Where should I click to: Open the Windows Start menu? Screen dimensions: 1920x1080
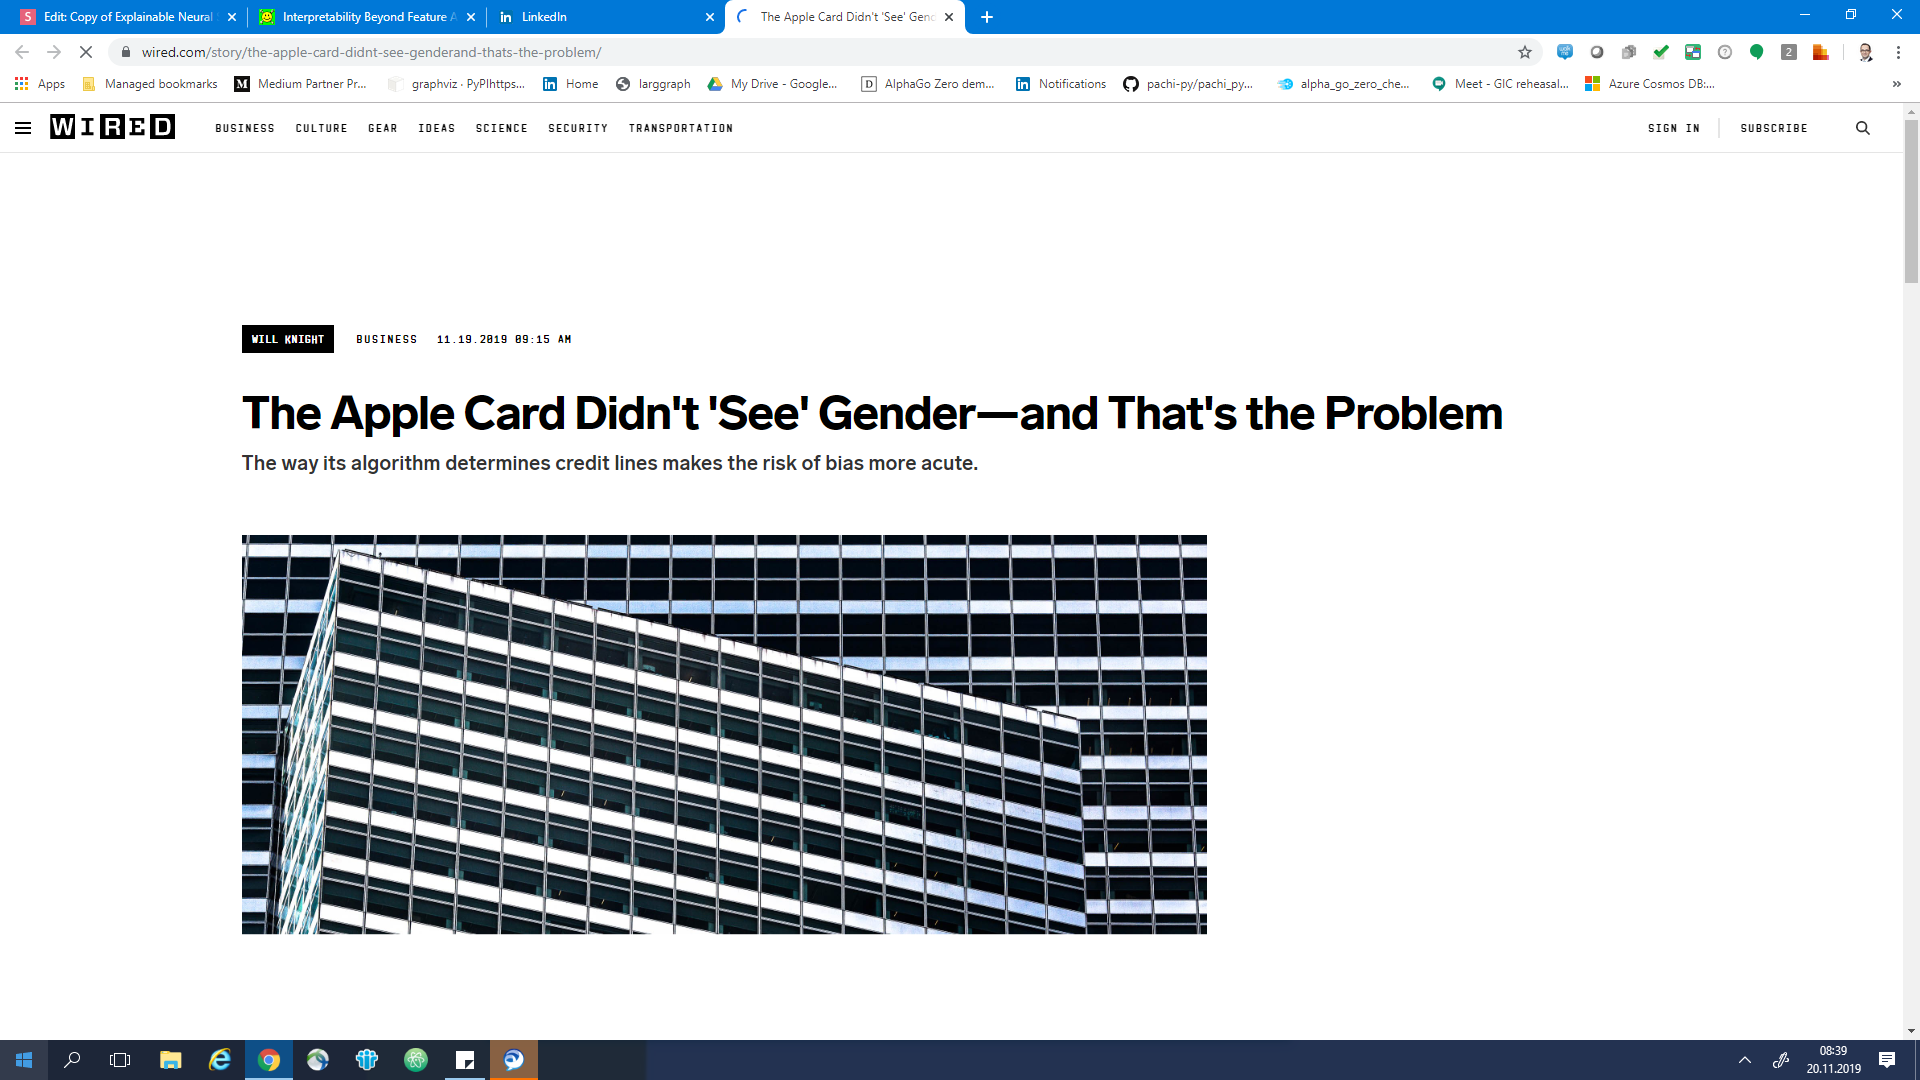click(24, 1060)
